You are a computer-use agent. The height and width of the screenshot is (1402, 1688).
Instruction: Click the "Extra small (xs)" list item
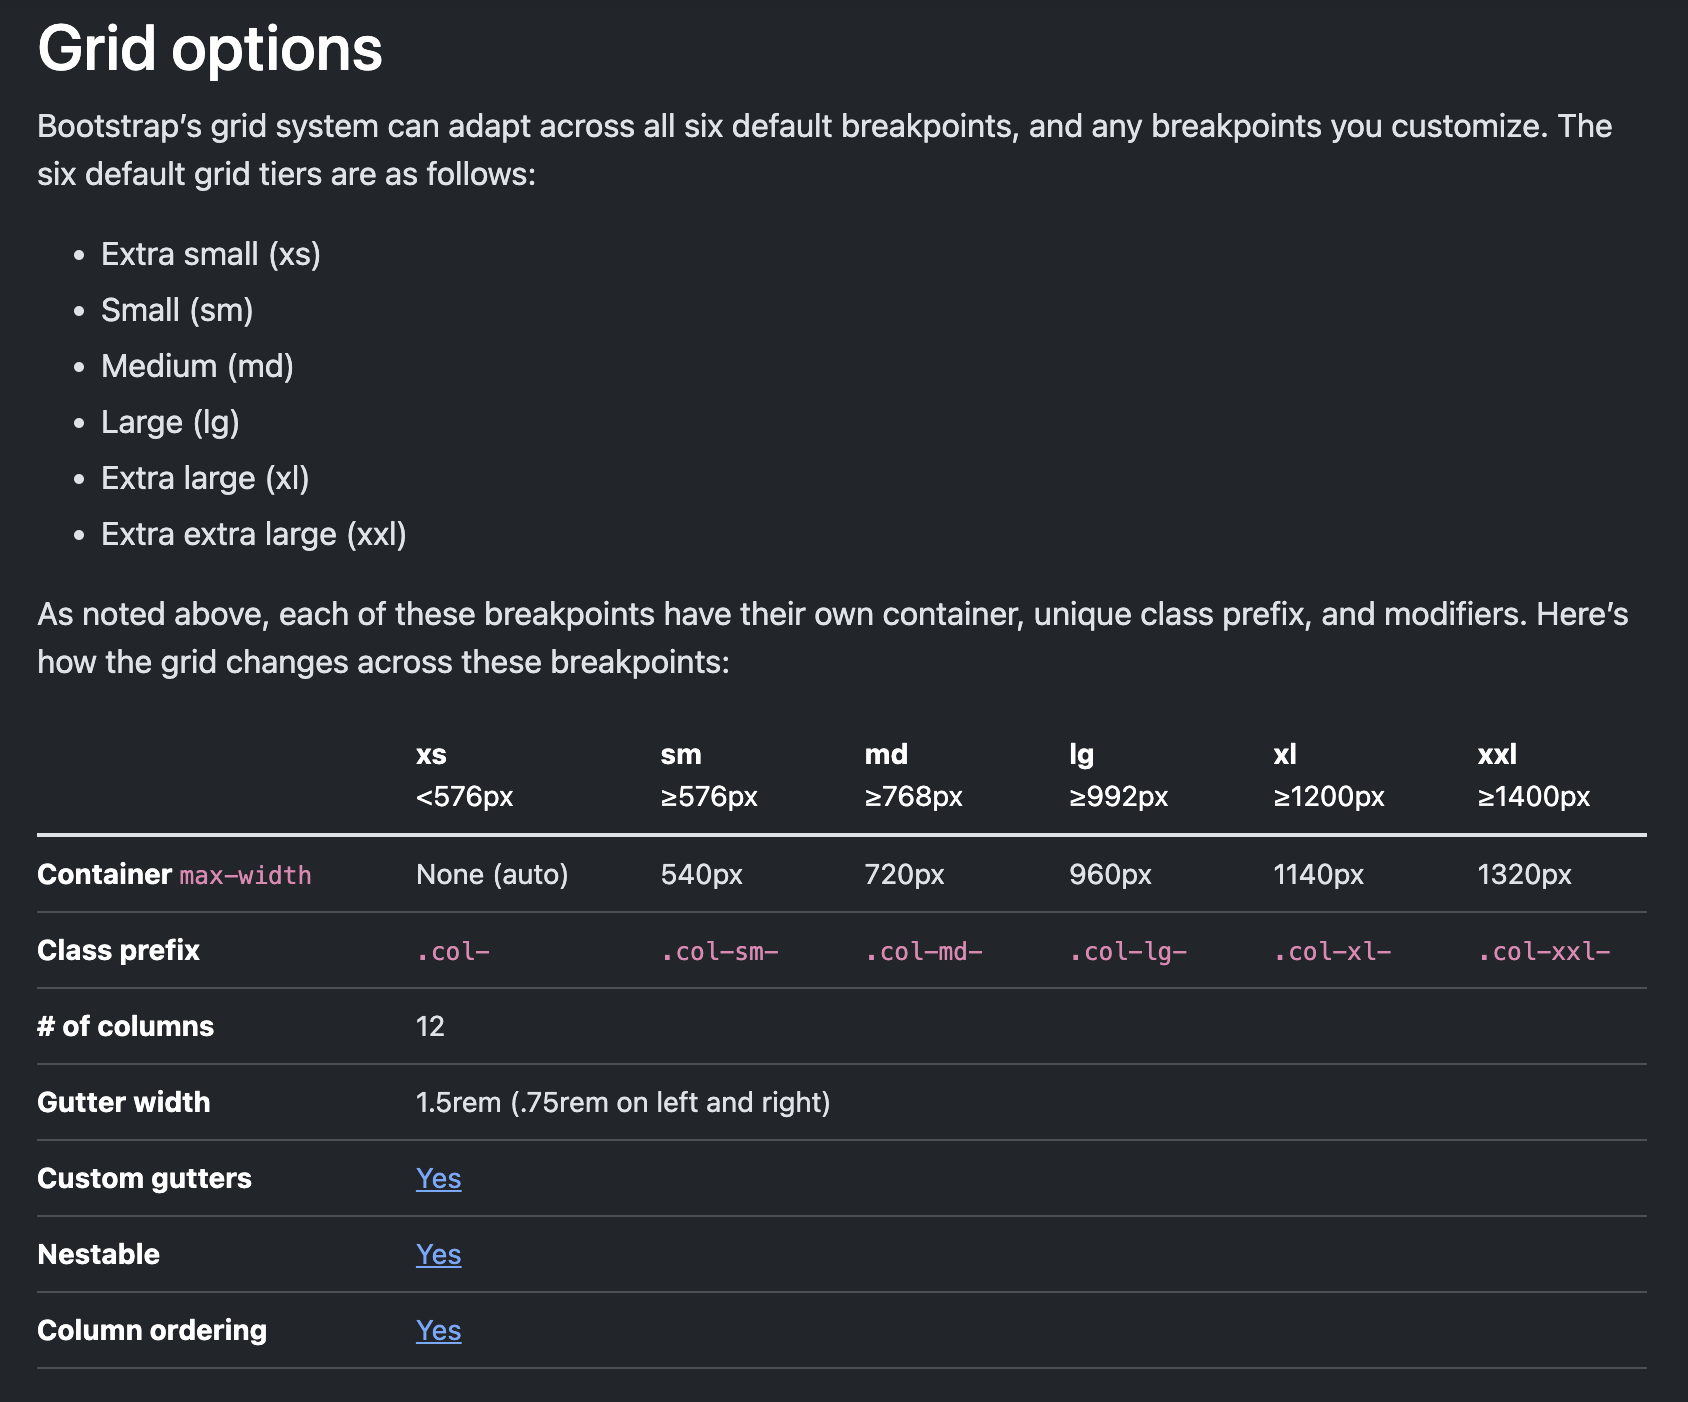click(210, 254)
